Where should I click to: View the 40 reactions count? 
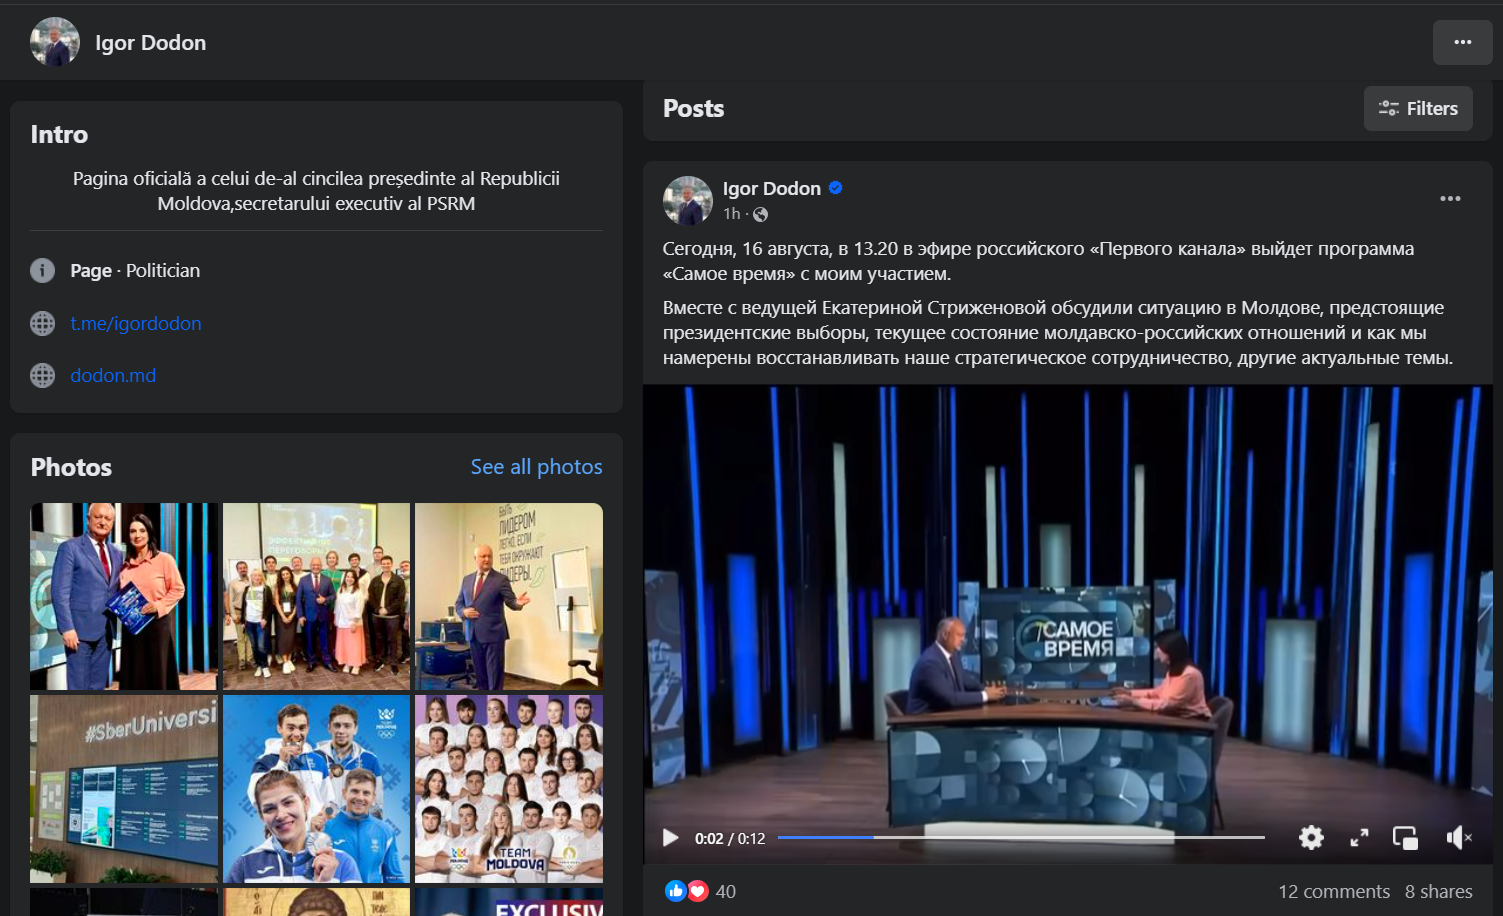pyautogui.click(x=726, y=892)
